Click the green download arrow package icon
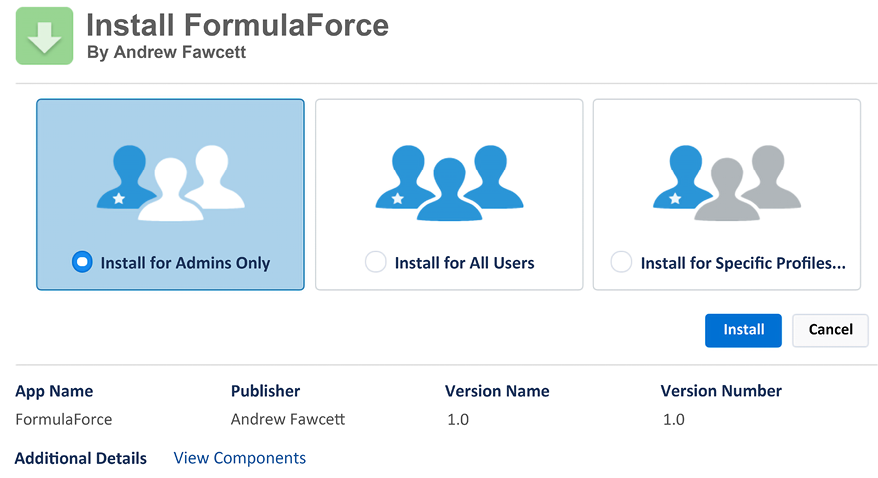 click(44, 36)
